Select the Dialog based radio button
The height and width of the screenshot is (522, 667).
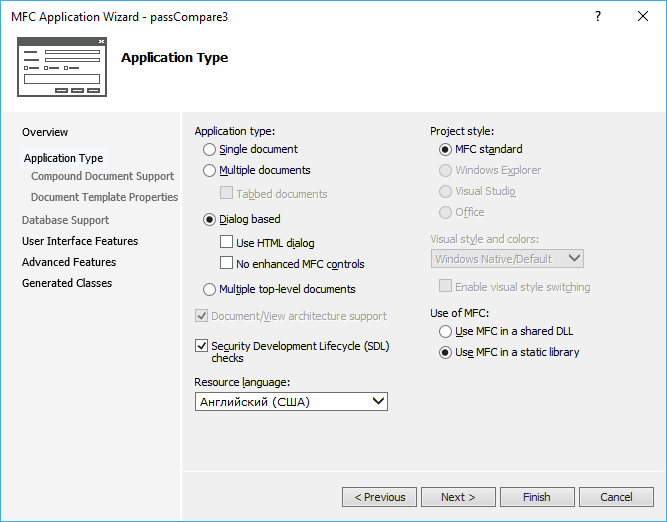click(209, 219)
